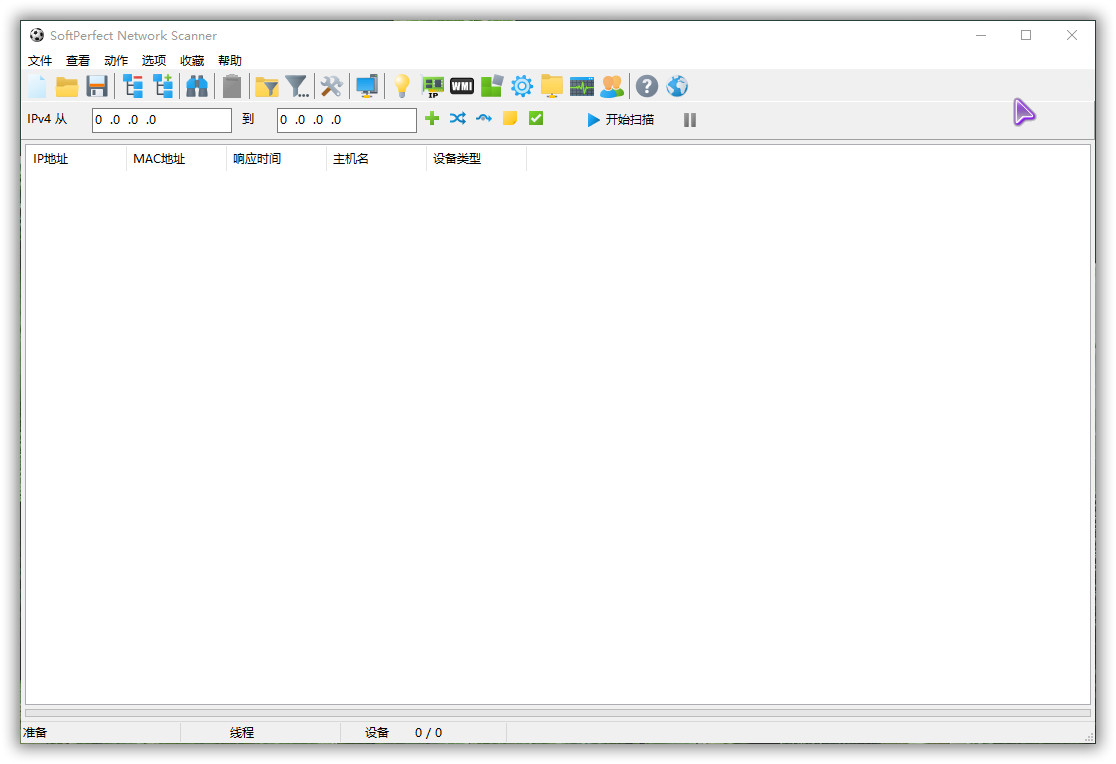Viewport: 1116px width, 764px height.
Task: Open the 选项 menu
Action: (x=154, y=61)
